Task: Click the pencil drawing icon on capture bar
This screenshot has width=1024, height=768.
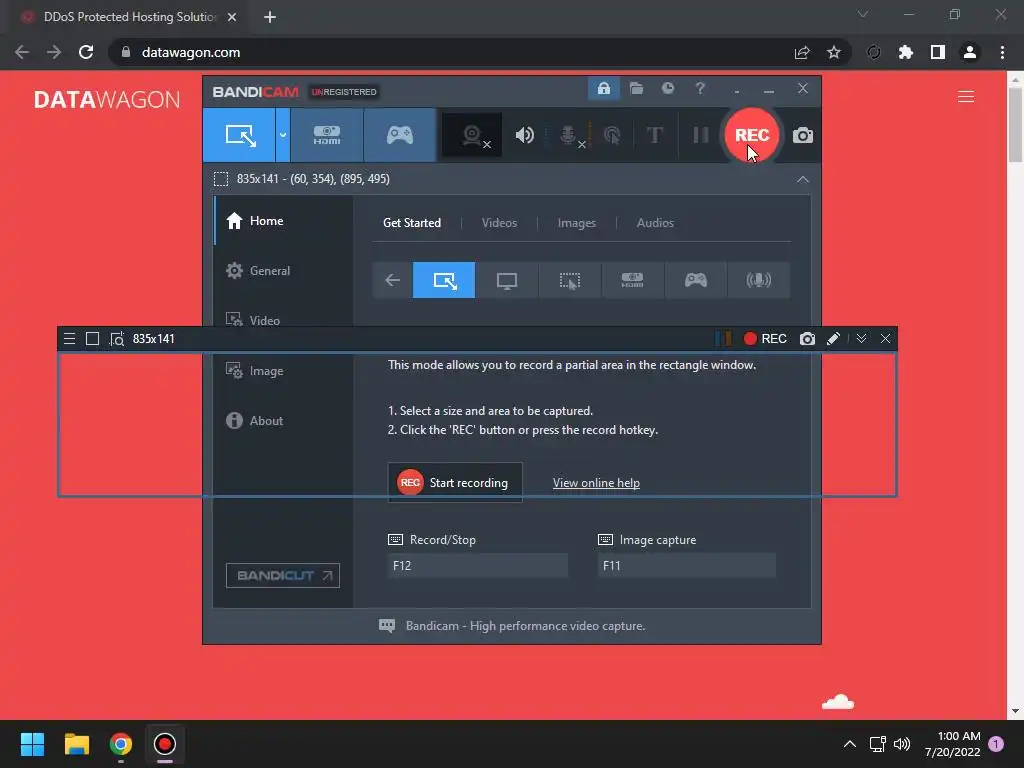Action: tap(833, 338)
